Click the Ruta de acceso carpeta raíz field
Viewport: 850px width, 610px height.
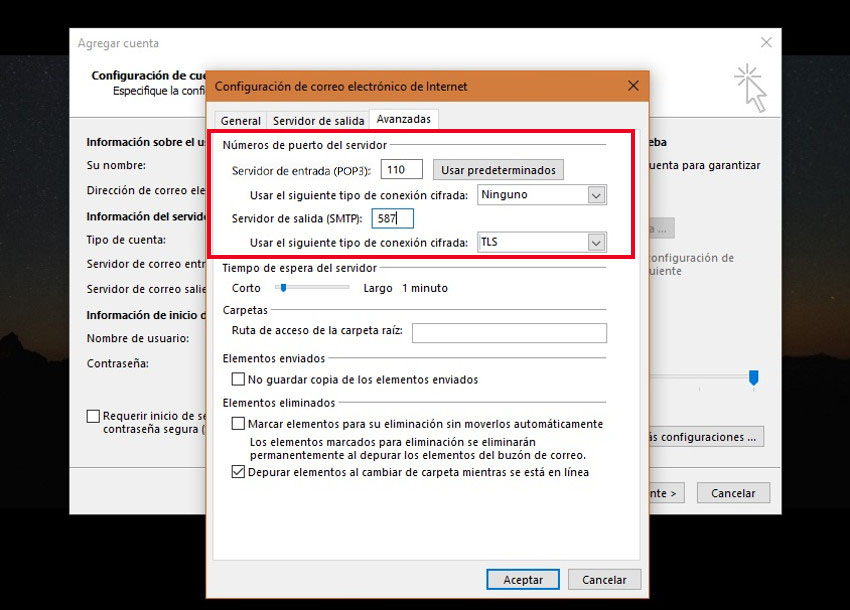coord(509,333)
